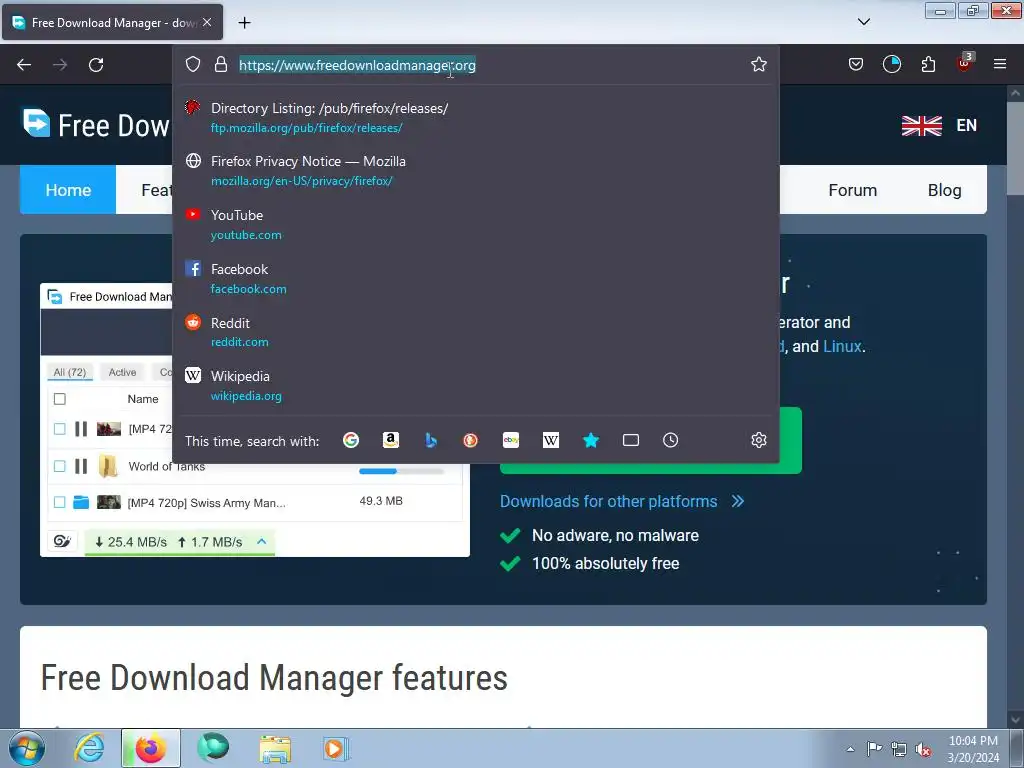
Task: Go back with the browser back arrow
Action: point(24,65)
